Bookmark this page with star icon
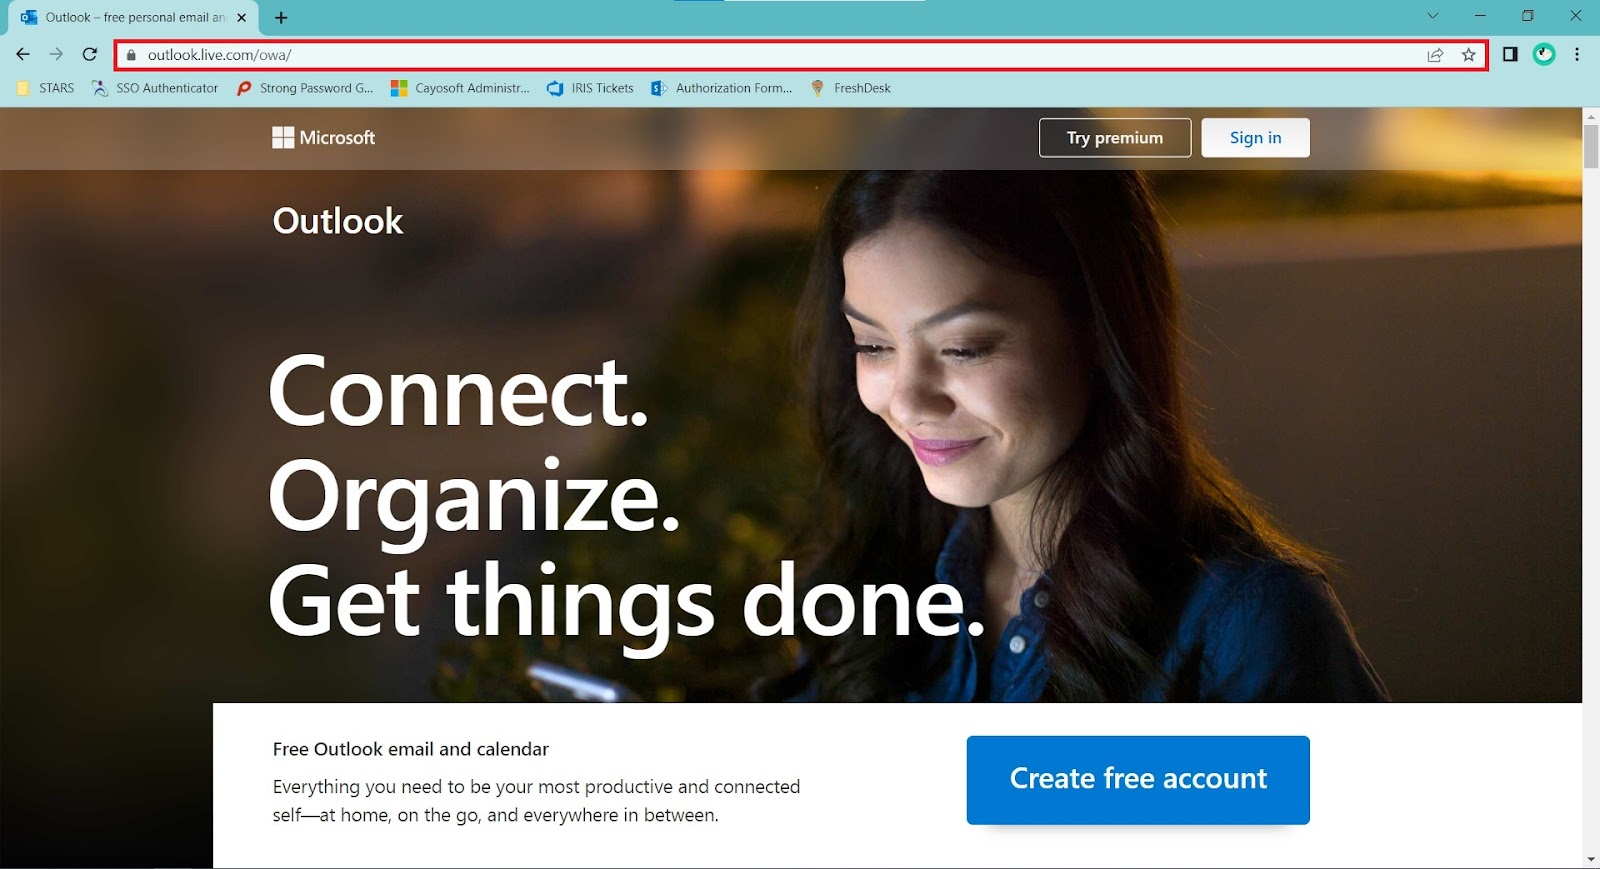Viewport: 1600px width, 869px height. point(1468,55)
